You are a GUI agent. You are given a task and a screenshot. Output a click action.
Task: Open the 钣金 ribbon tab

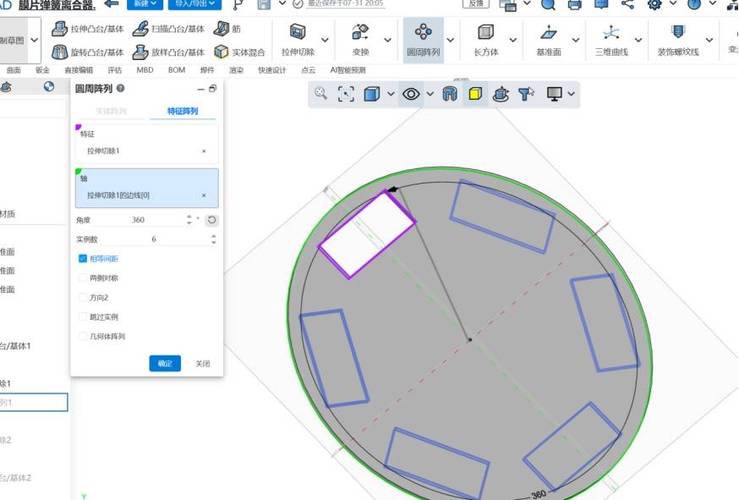tap(42, 71)
